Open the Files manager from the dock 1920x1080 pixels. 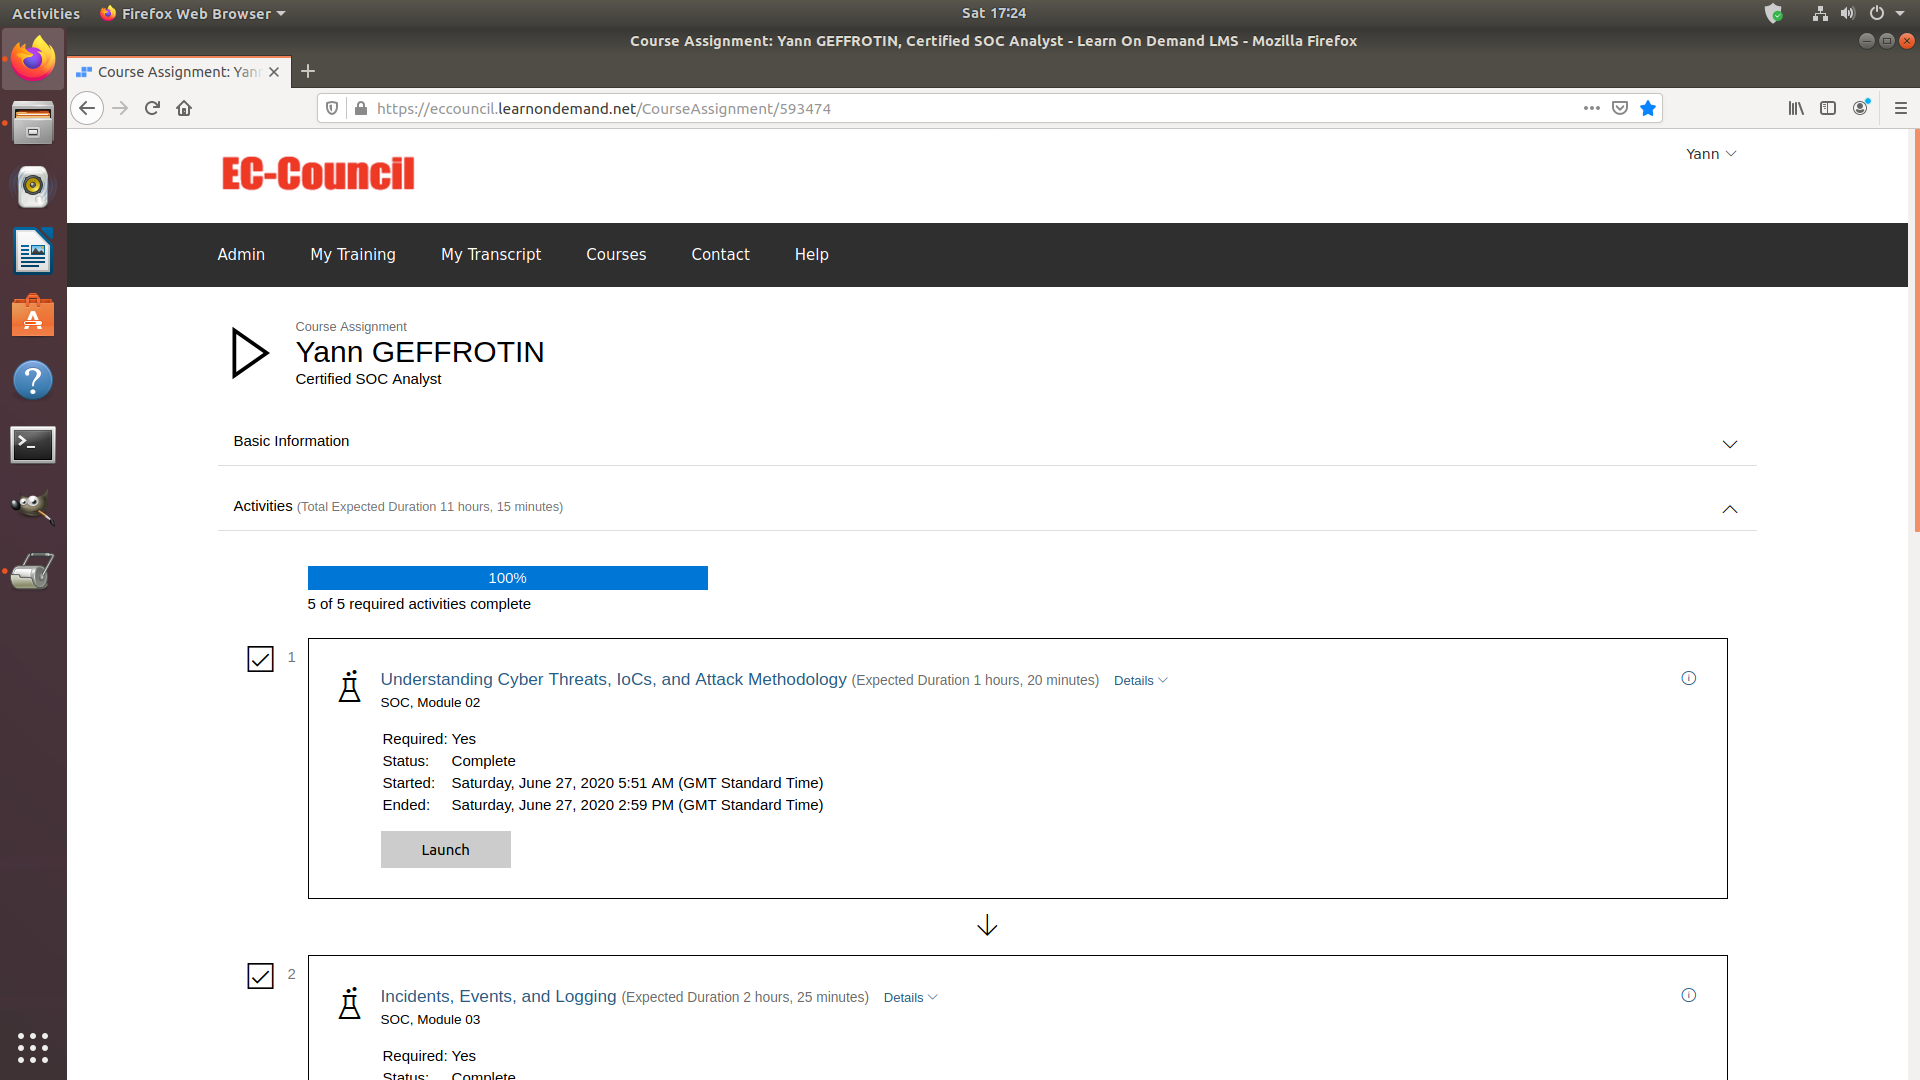point(33,122)
